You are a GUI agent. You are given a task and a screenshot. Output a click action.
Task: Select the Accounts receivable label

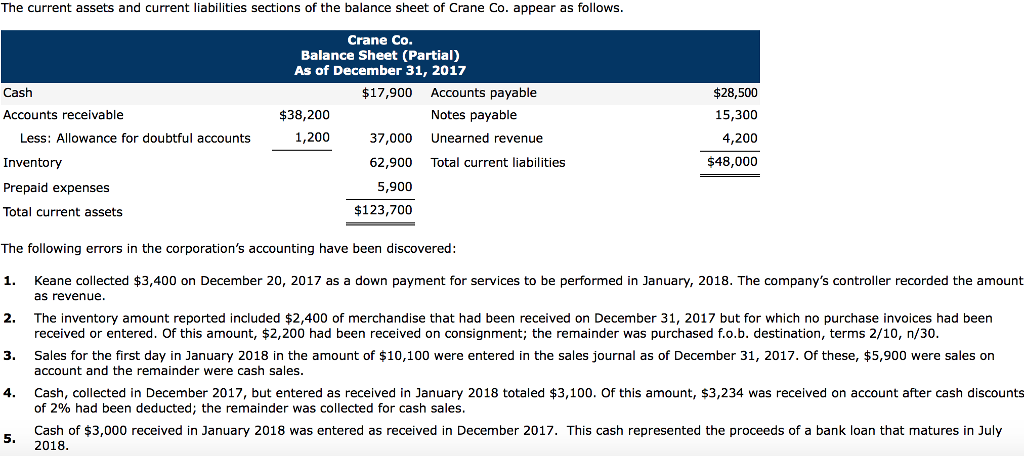tap(64, 115)
